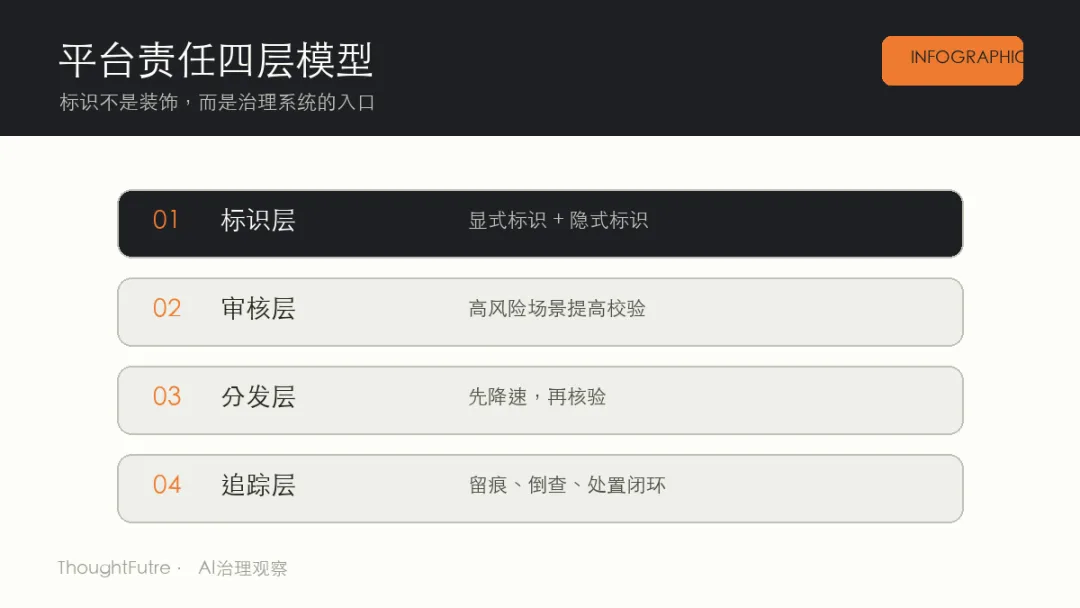Click the text 留痕、倒查、处置闭环
Screen dimensions: 1080x608
567,485
